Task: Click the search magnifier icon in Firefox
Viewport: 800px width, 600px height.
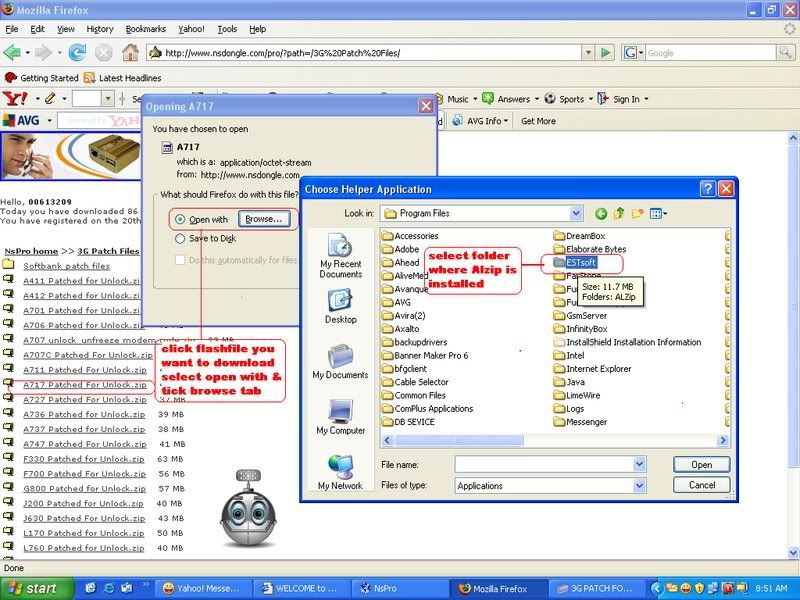Action: [785, 52]
